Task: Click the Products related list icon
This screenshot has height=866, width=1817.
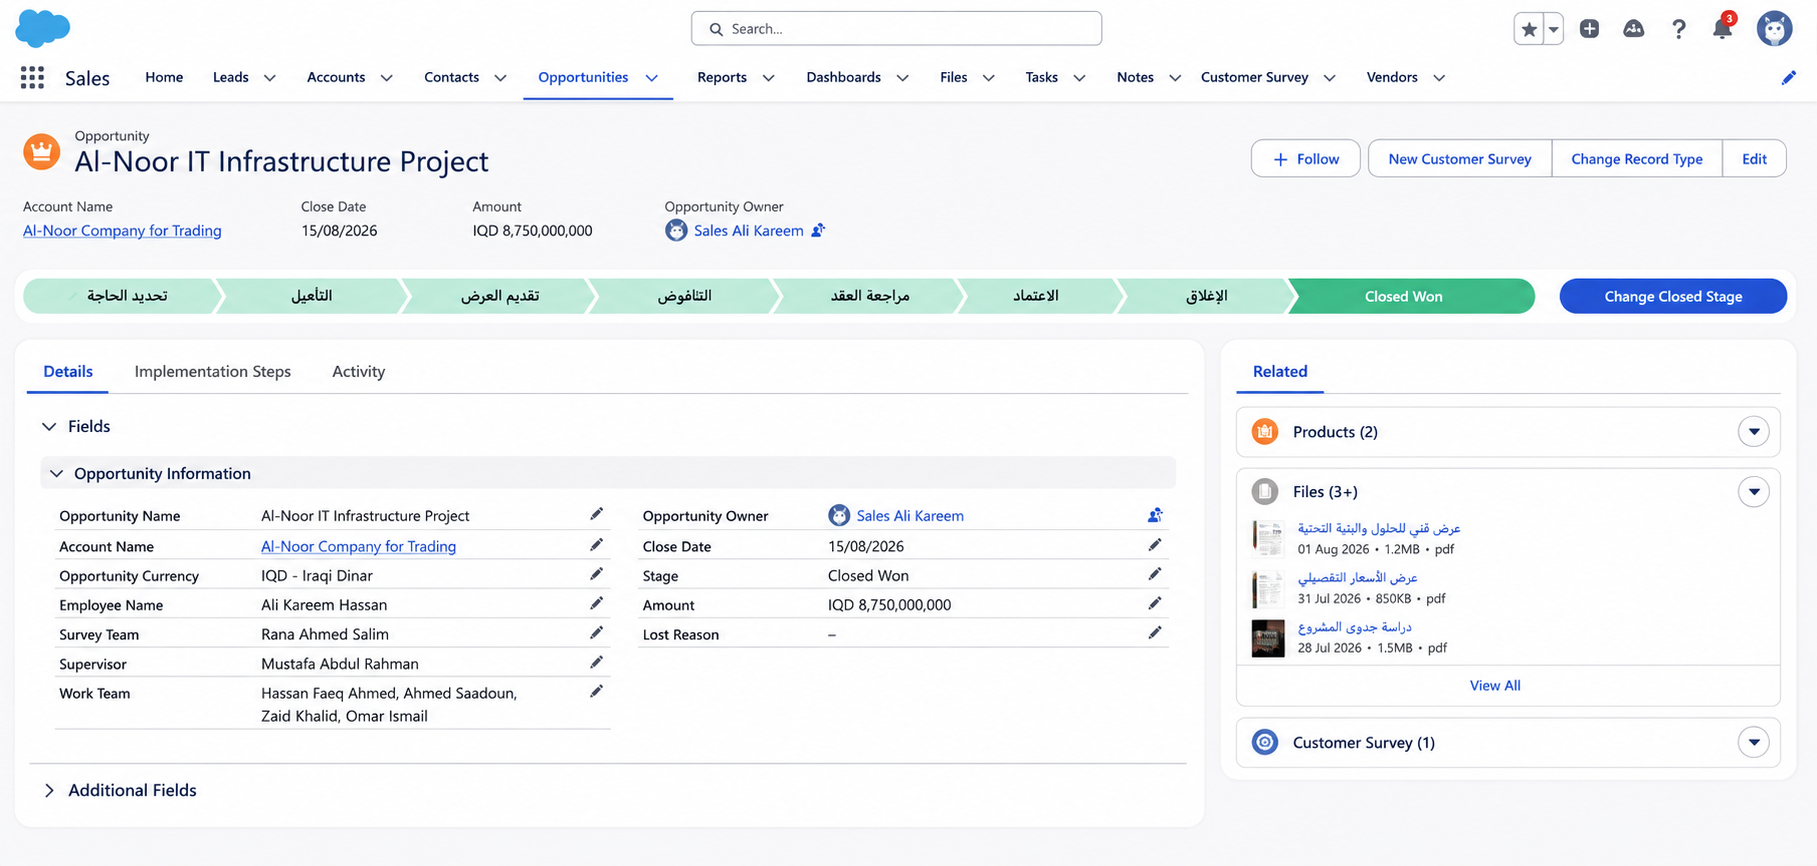Action: [x=1265, y=431]
